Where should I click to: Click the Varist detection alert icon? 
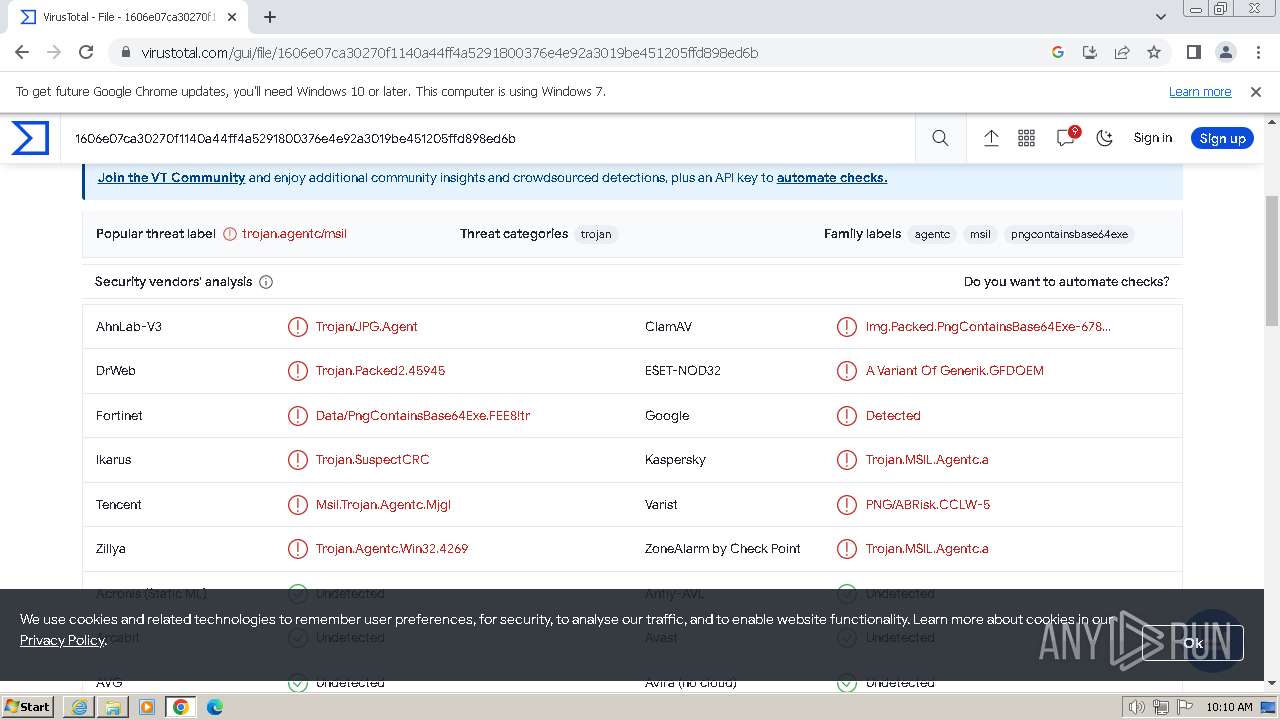847,504
